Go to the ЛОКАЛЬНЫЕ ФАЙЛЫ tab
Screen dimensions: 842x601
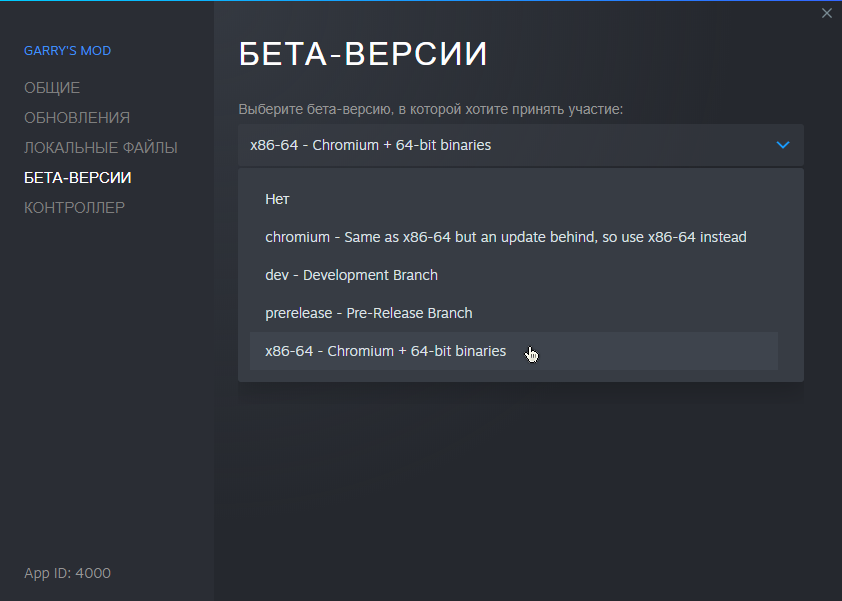click(101, 148)
